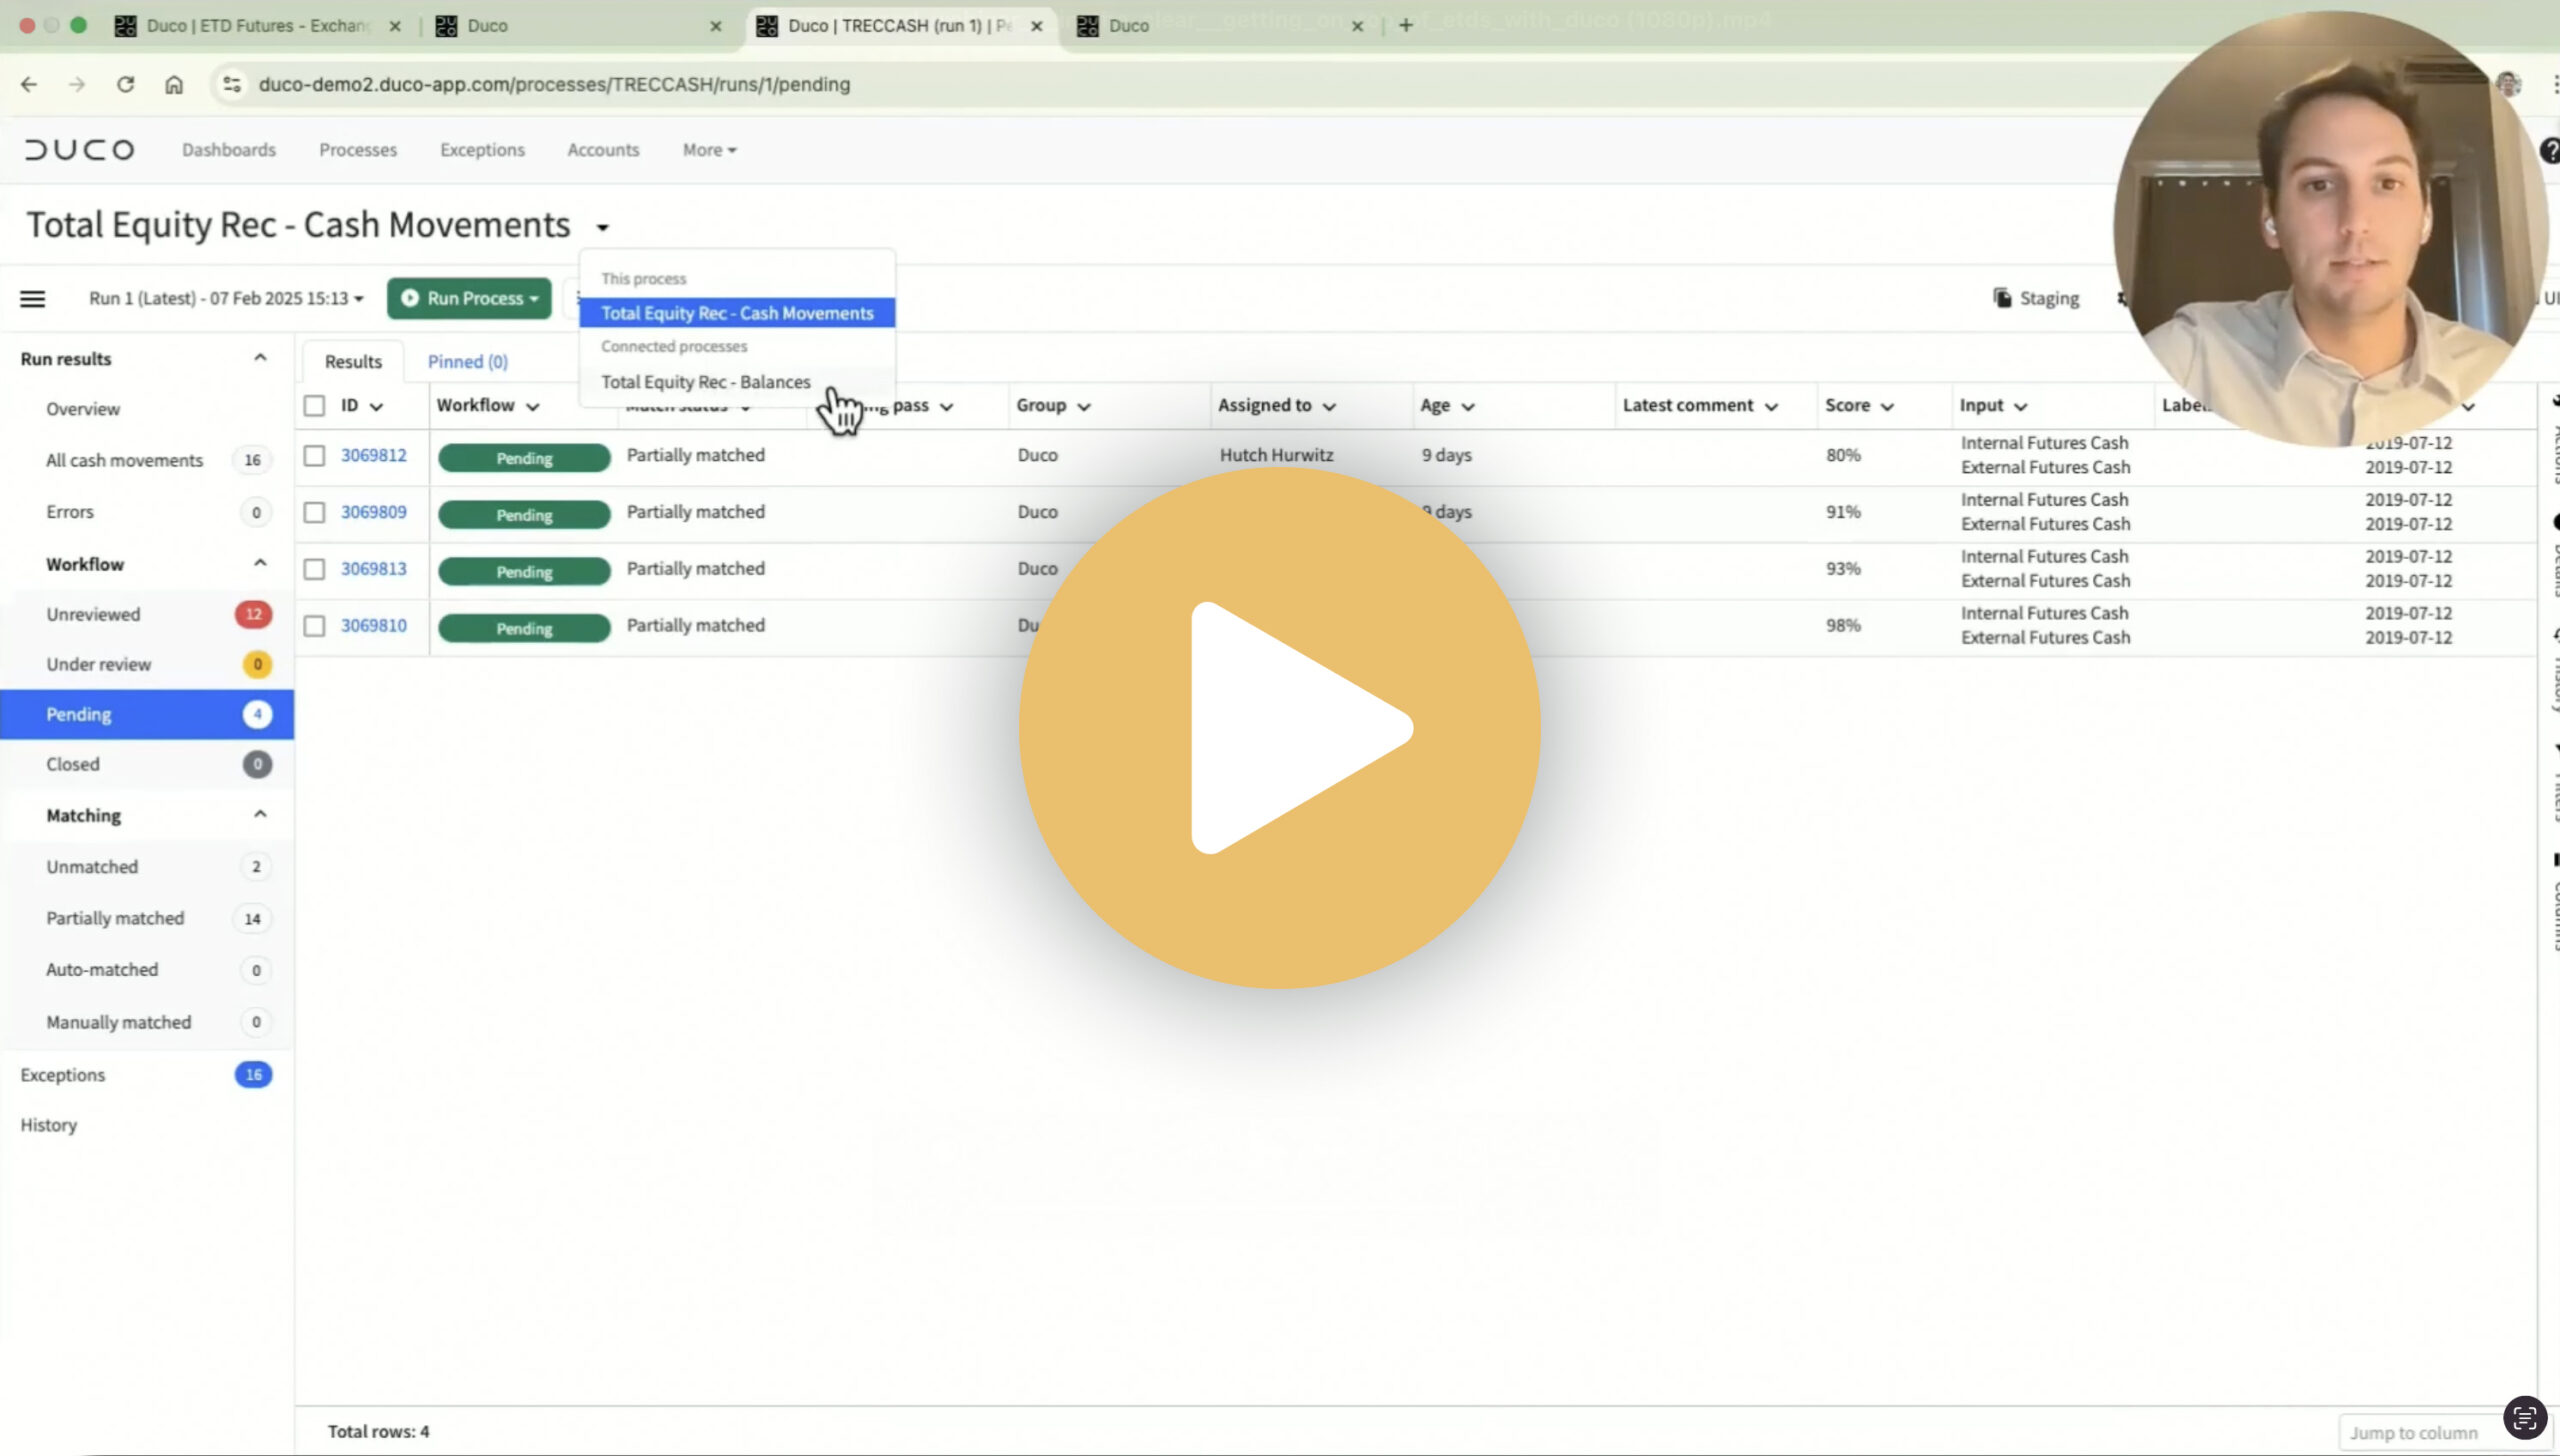Click the browser home icon
Viewport: 2560px width, 1456px height.
[x=174, y=85]
